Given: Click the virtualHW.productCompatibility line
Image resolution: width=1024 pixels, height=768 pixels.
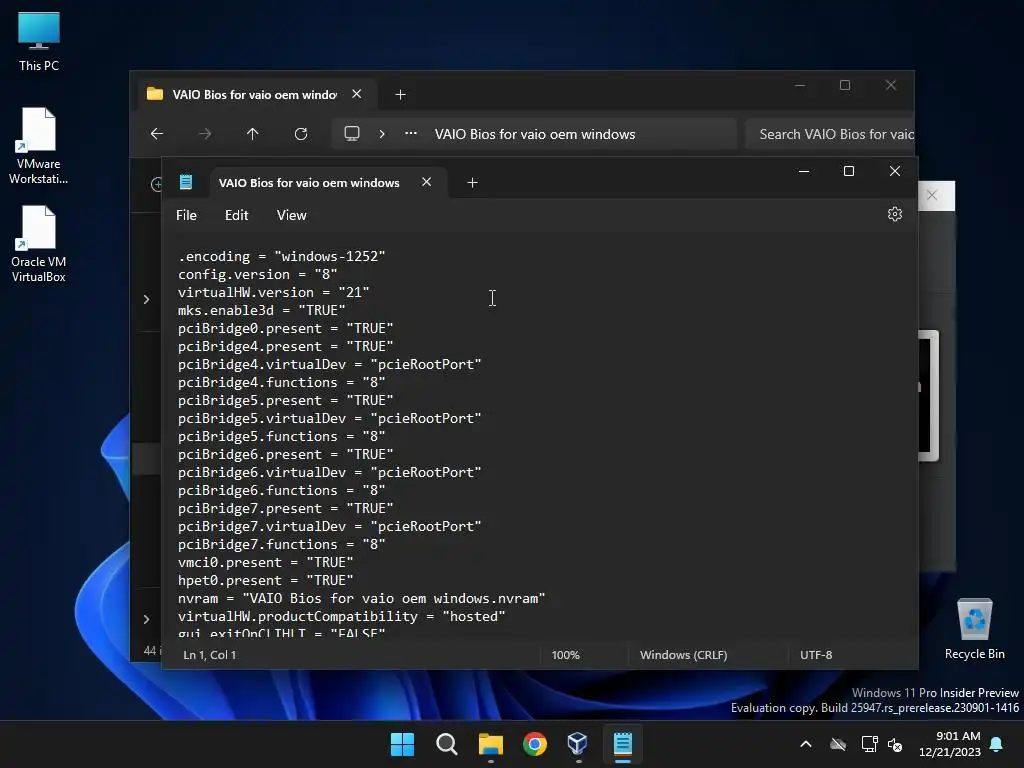Looking at the screenshot, I should (x=342, y=616).
